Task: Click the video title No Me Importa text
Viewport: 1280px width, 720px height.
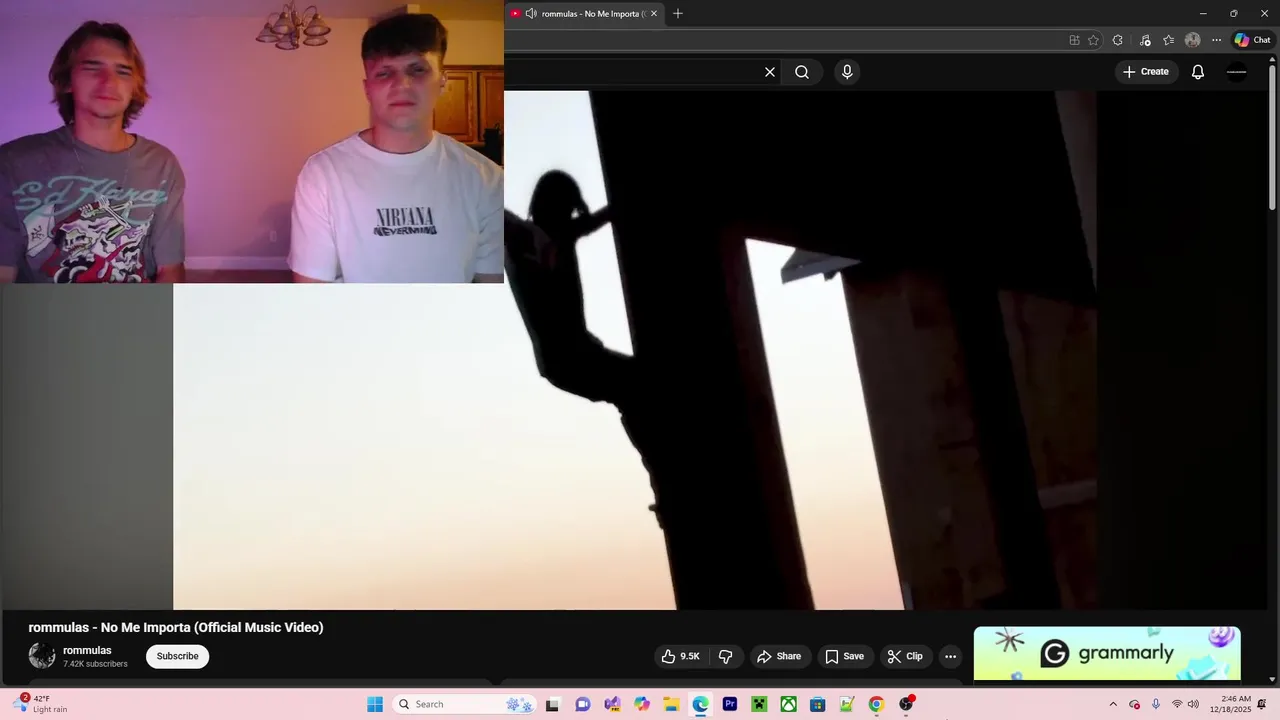Action: pos(176,627)
